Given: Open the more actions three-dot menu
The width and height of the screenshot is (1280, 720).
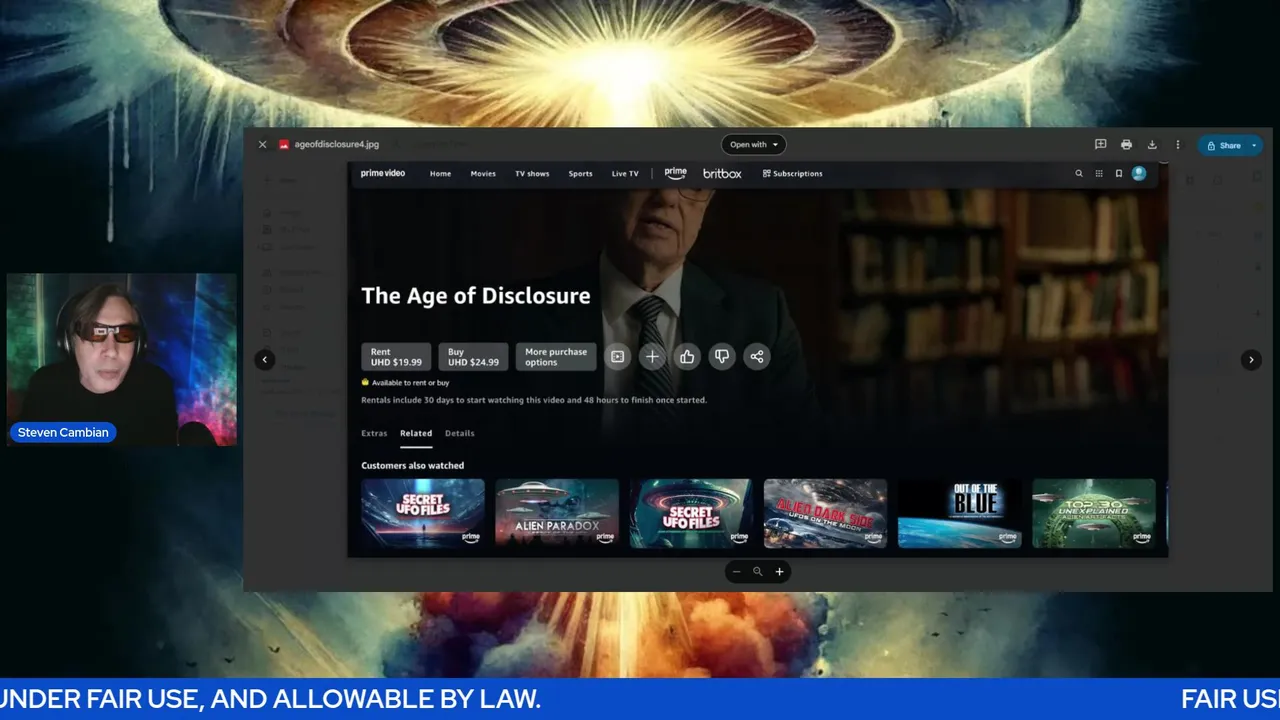Looking at the screenshot, I should (1178, 145).
